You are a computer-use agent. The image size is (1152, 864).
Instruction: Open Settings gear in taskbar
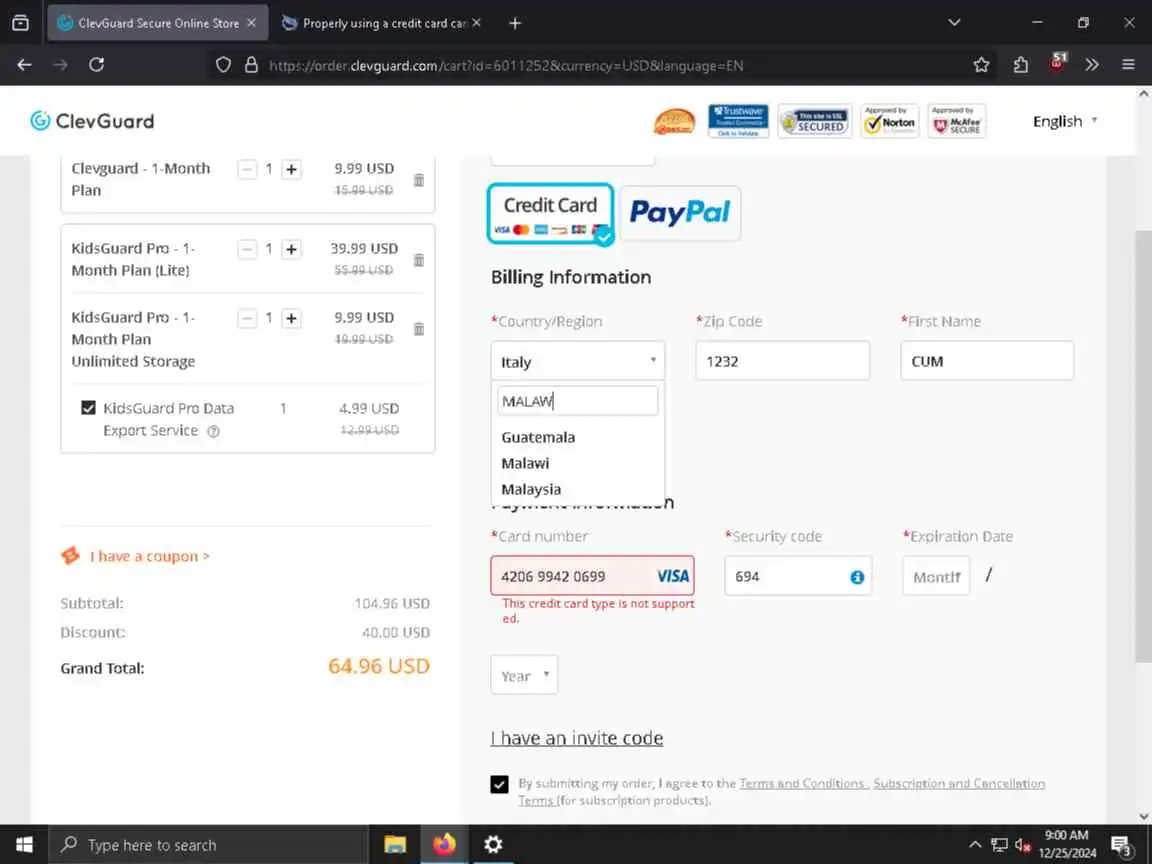coord(493,845)
